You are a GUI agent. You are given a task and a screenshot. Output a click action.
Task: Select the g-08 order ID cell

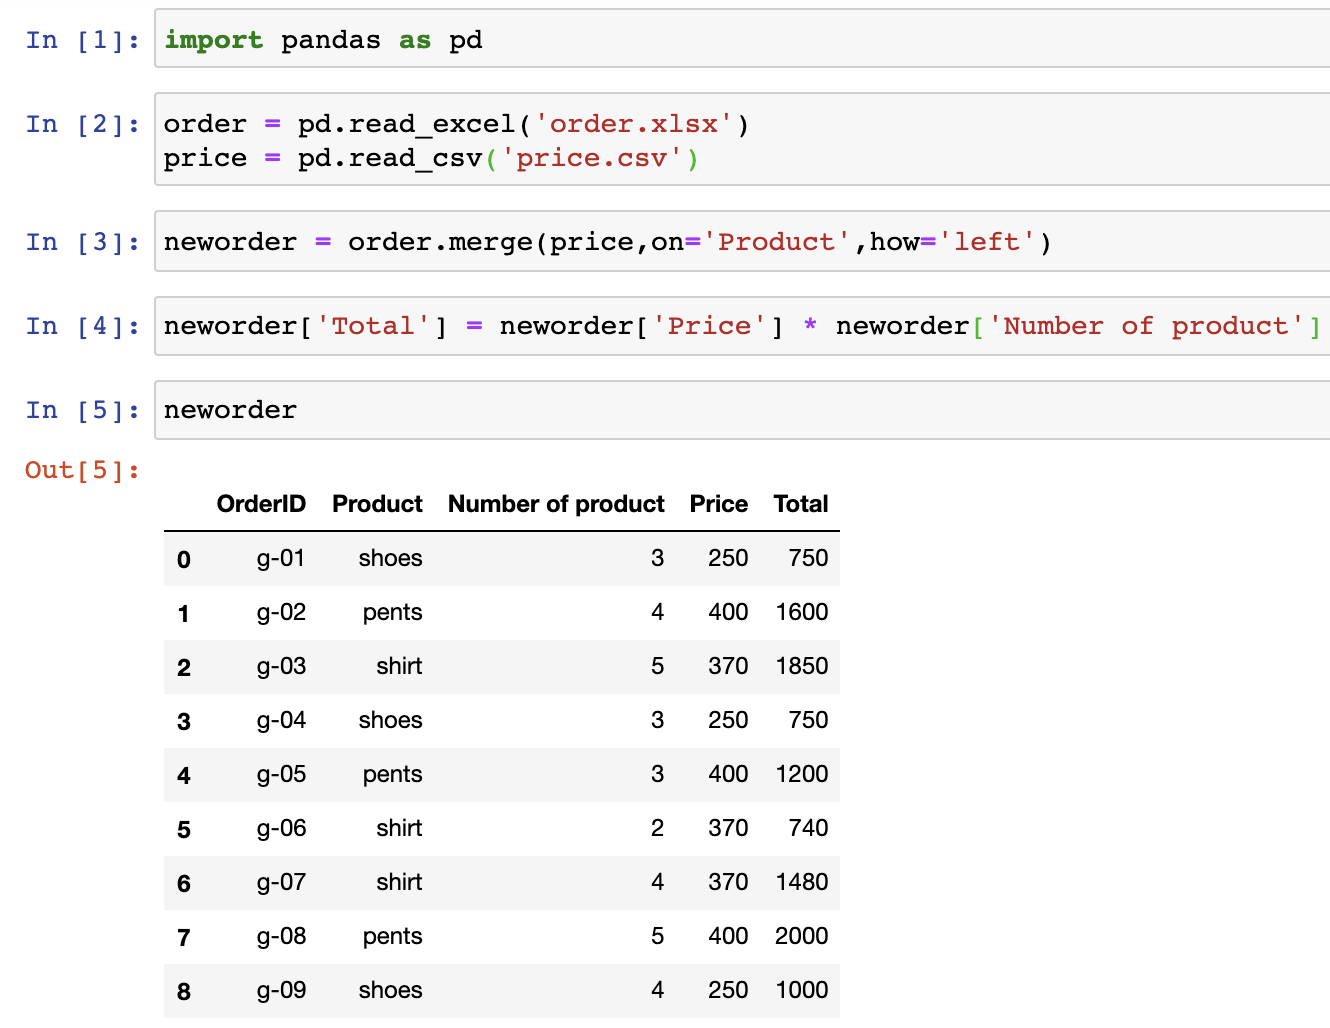pos(281,936)
